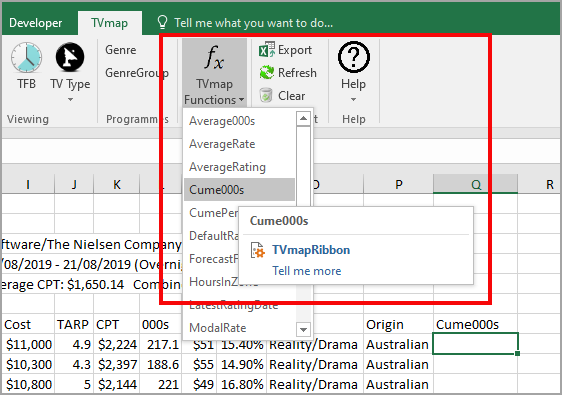Click the $10,800 cost cell
This screenshot has height=395, width=562.
click(28, 384)
